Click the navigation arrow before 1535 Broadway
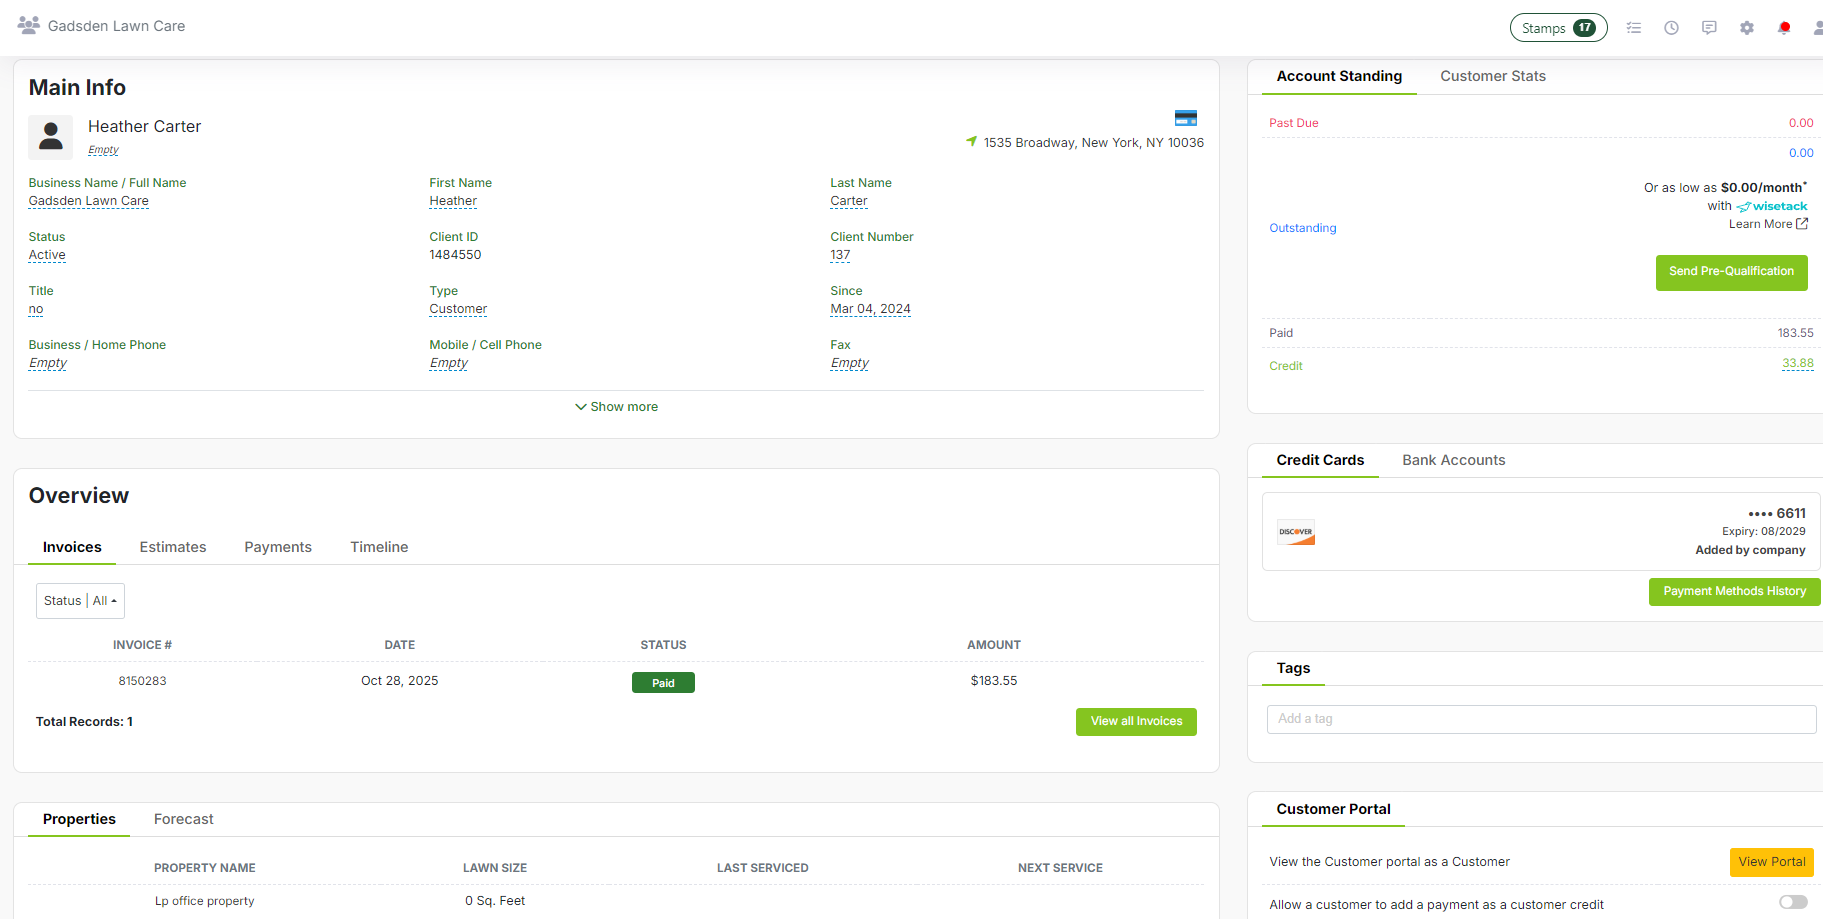 [971, 142]
